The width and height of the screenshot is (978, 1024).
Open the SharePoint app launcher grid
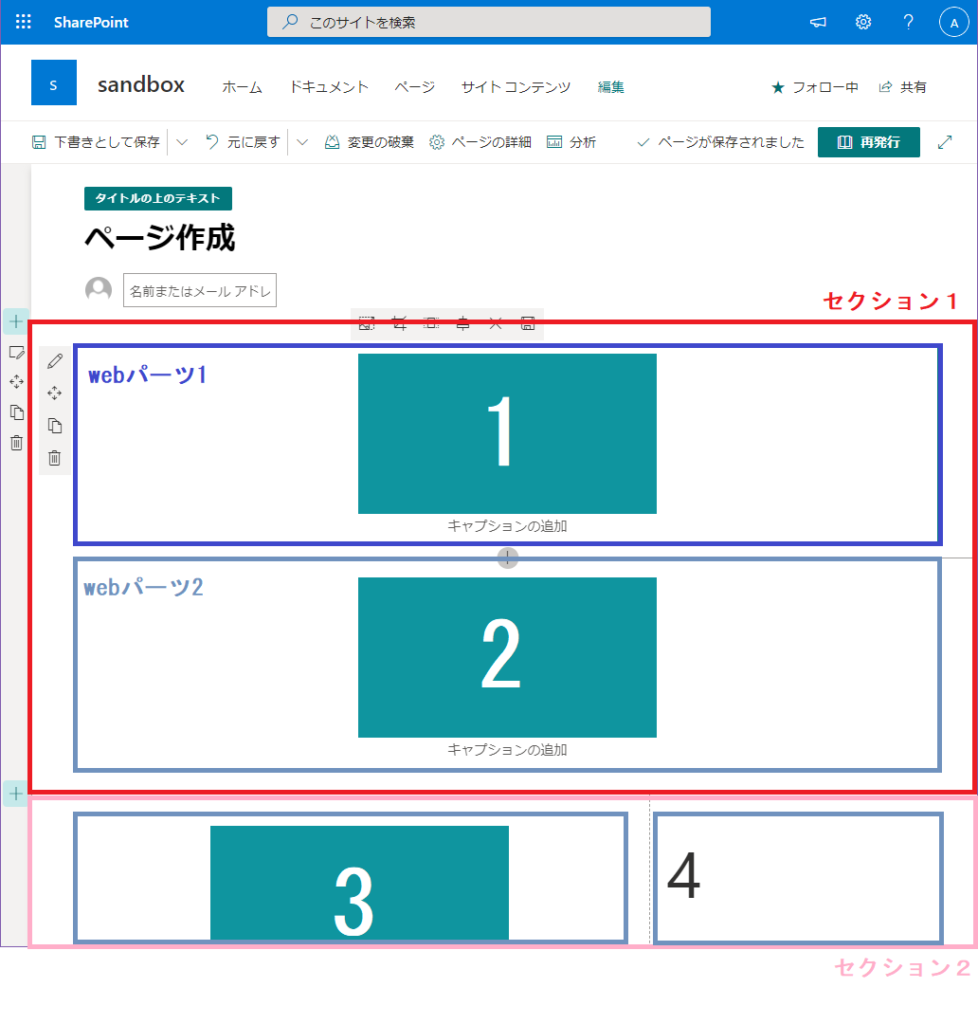point(23,22)
